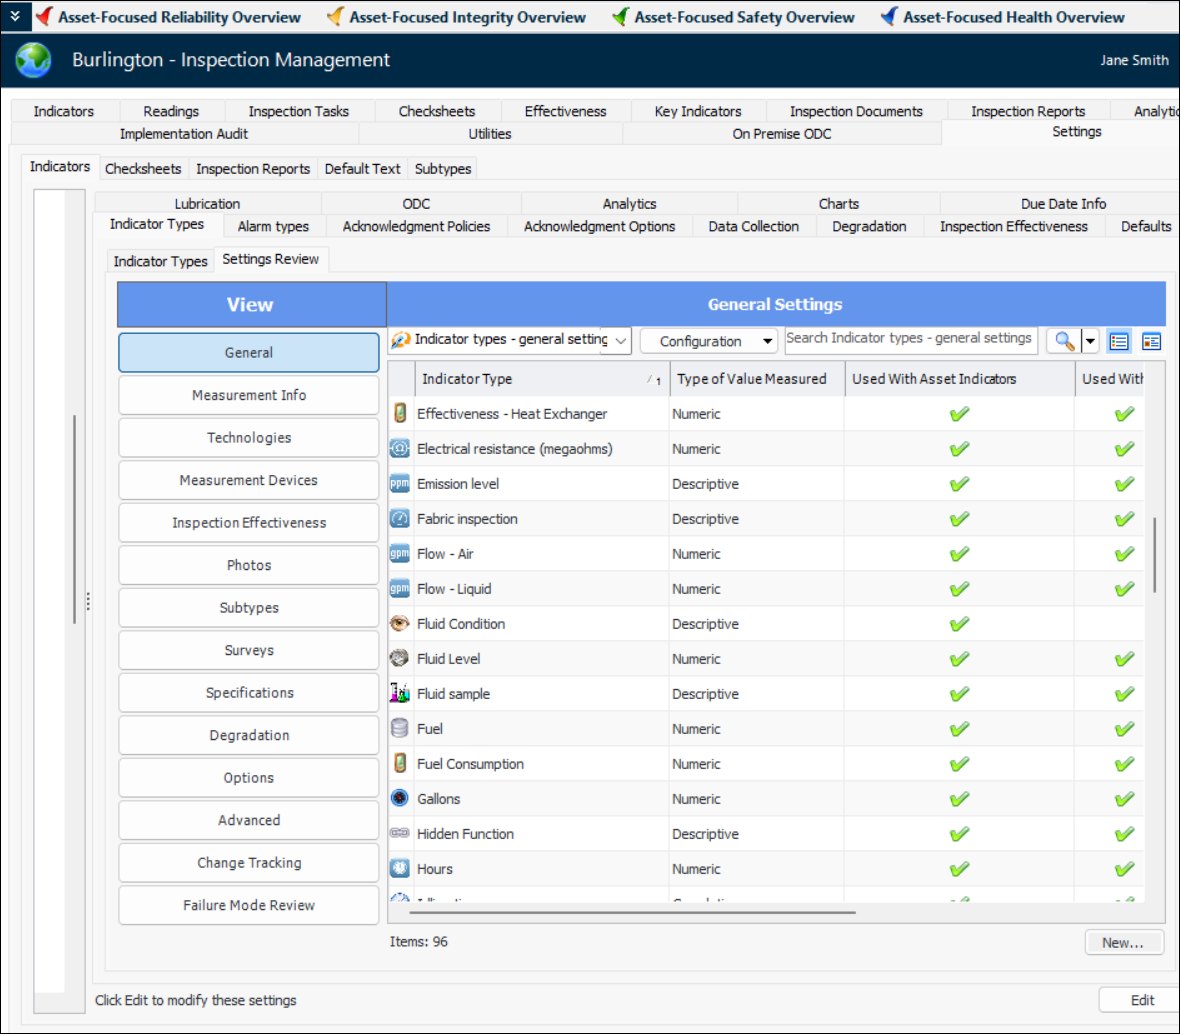Image resolution: width=1180 pixels, height=1034 pixels.
Task: Open the Alarm types tab
Action: [x=273, y=227]
